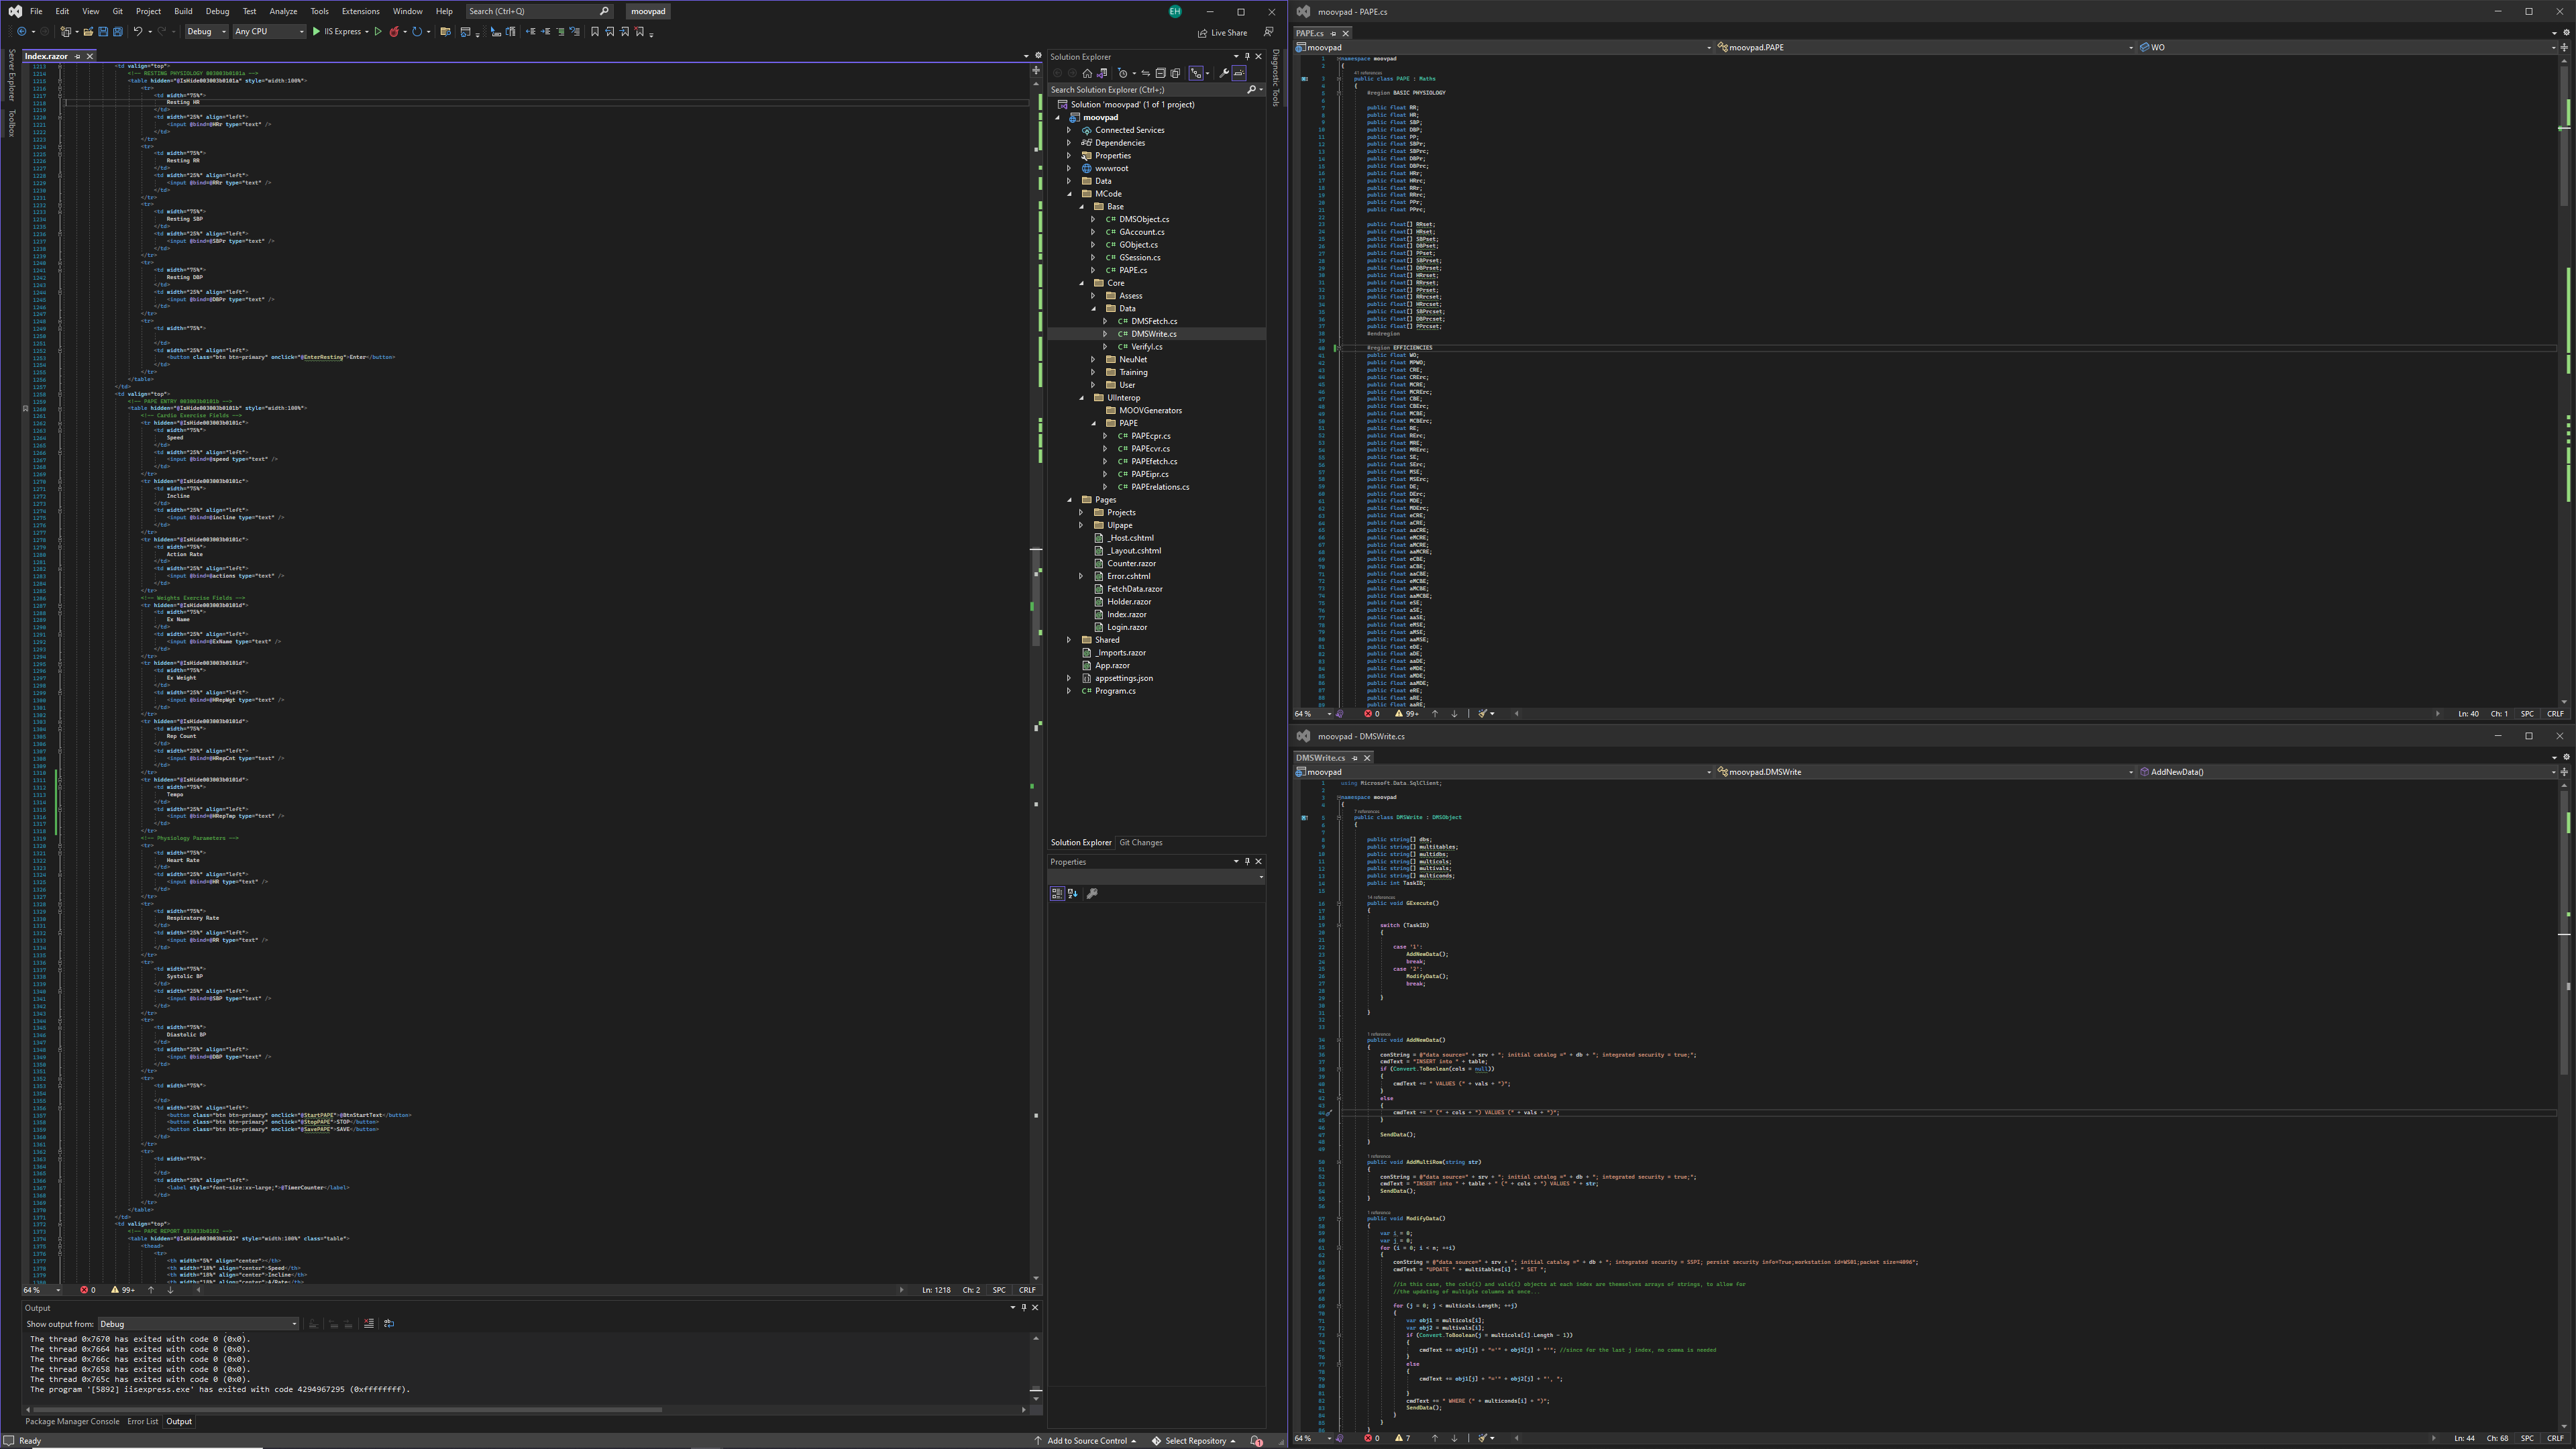Screen dimensions: 2576x1449
Task: Expand the Assess folder node
Action: click(x=1093, y=296)
